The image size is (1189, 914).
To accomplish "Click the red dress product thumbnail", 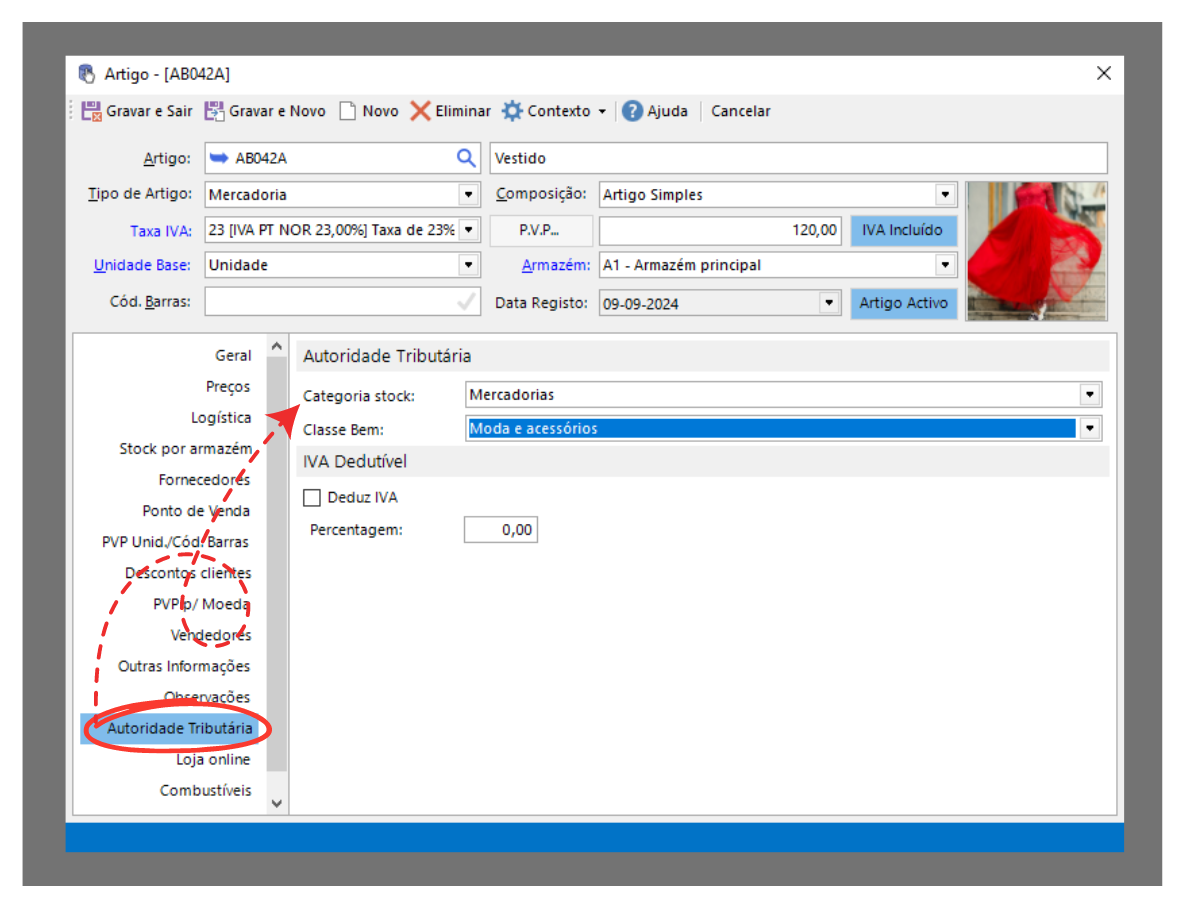I will (x=1036, y=251).
